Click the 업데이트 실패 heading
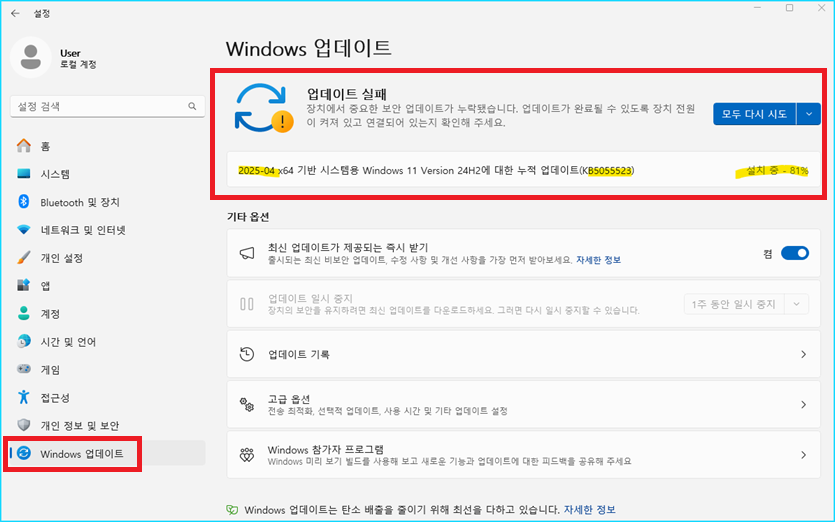Screen dimensions: 835x522 (346, 94)
